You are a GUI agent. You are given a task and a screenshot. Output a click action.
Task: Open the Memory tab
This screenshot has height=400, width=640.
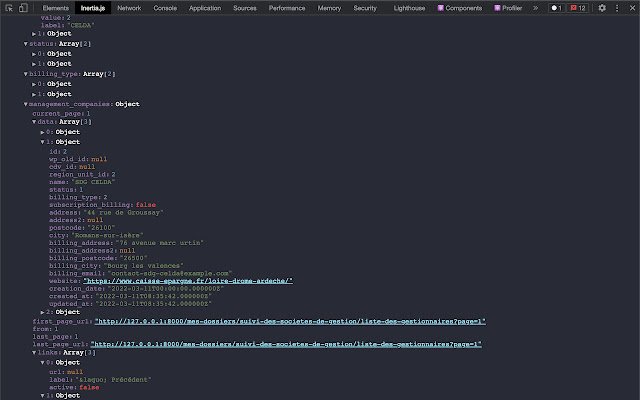329,8
